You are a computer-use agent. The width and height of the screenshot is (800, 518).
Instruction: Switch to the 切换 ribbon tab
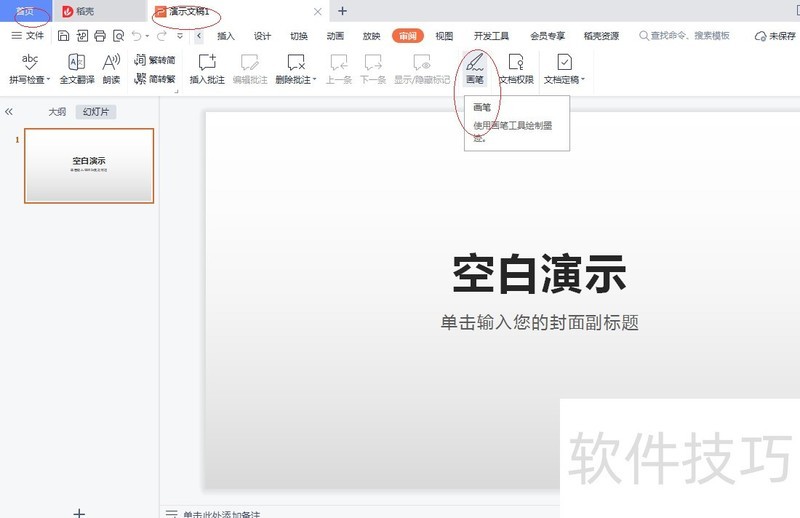(x=298, y=36)
